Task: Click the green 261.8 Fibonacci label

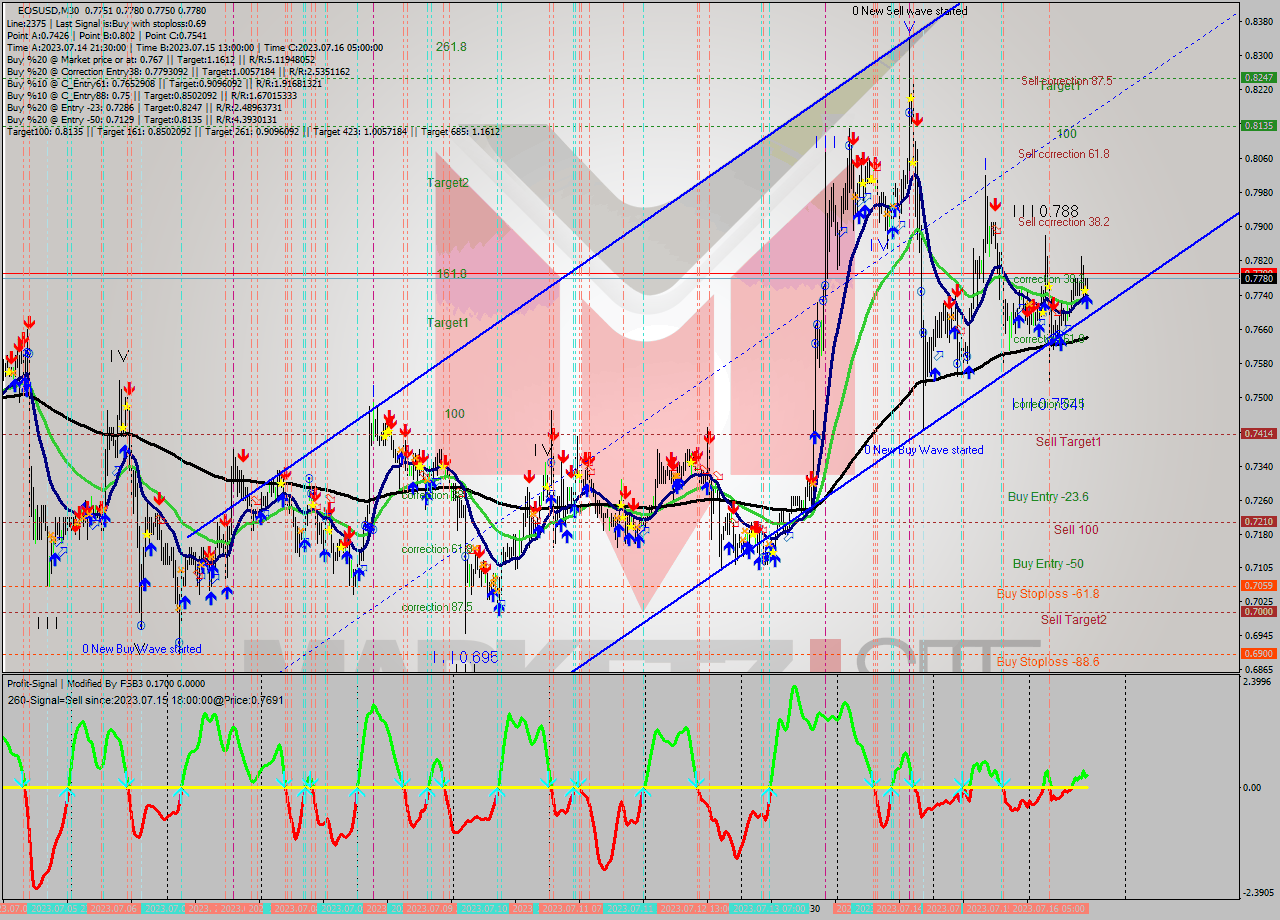Action: pos(451,46)
